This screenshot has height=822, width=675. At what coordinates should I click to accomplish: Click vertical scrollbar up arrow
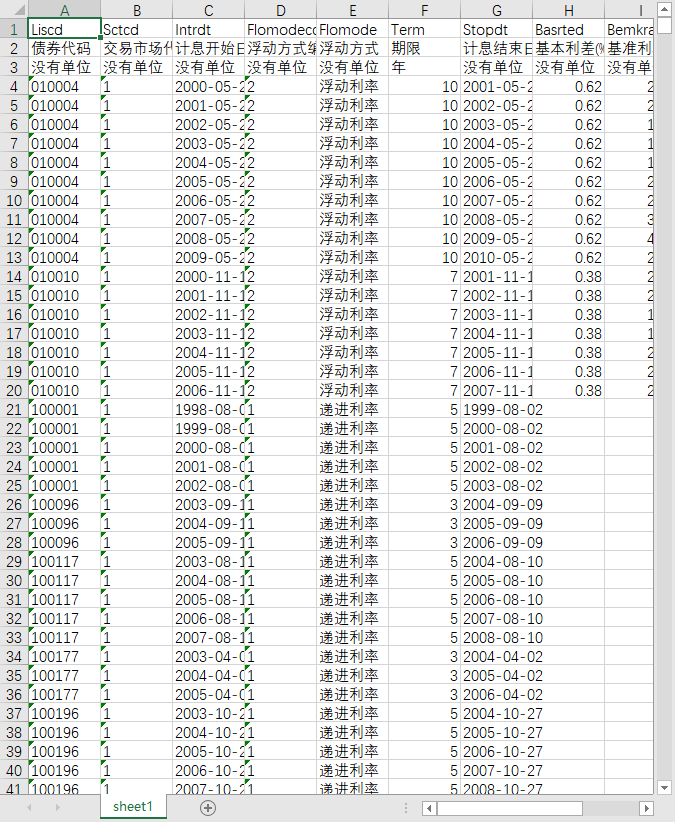tap(664, 9)
